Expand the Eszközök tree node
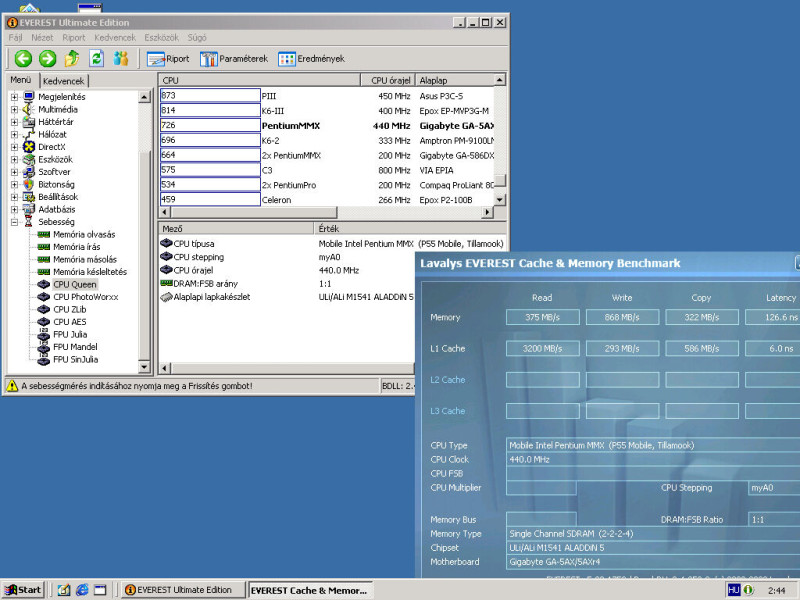 click(x=14, y=159)
